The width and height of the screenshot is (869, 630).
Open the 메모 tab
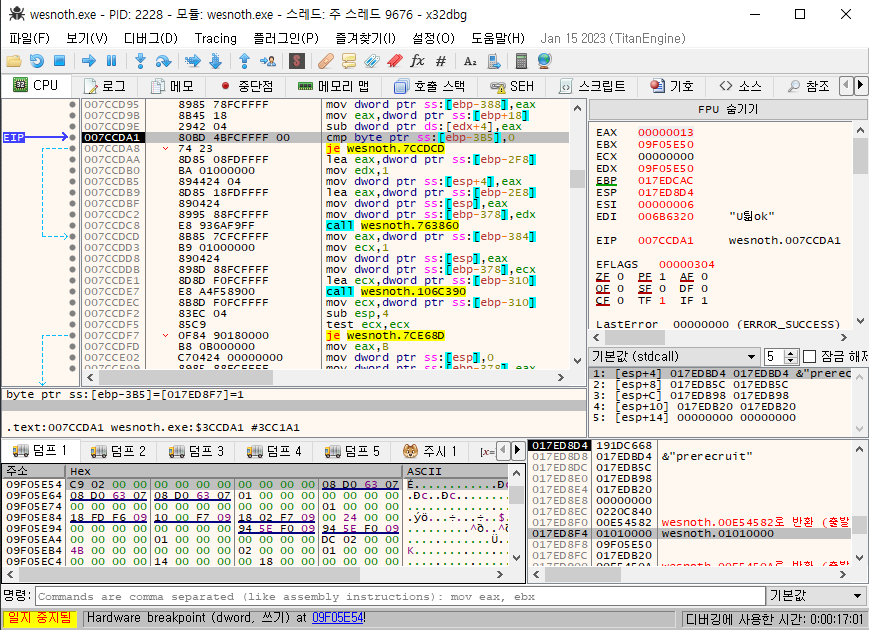click(172, 86)
